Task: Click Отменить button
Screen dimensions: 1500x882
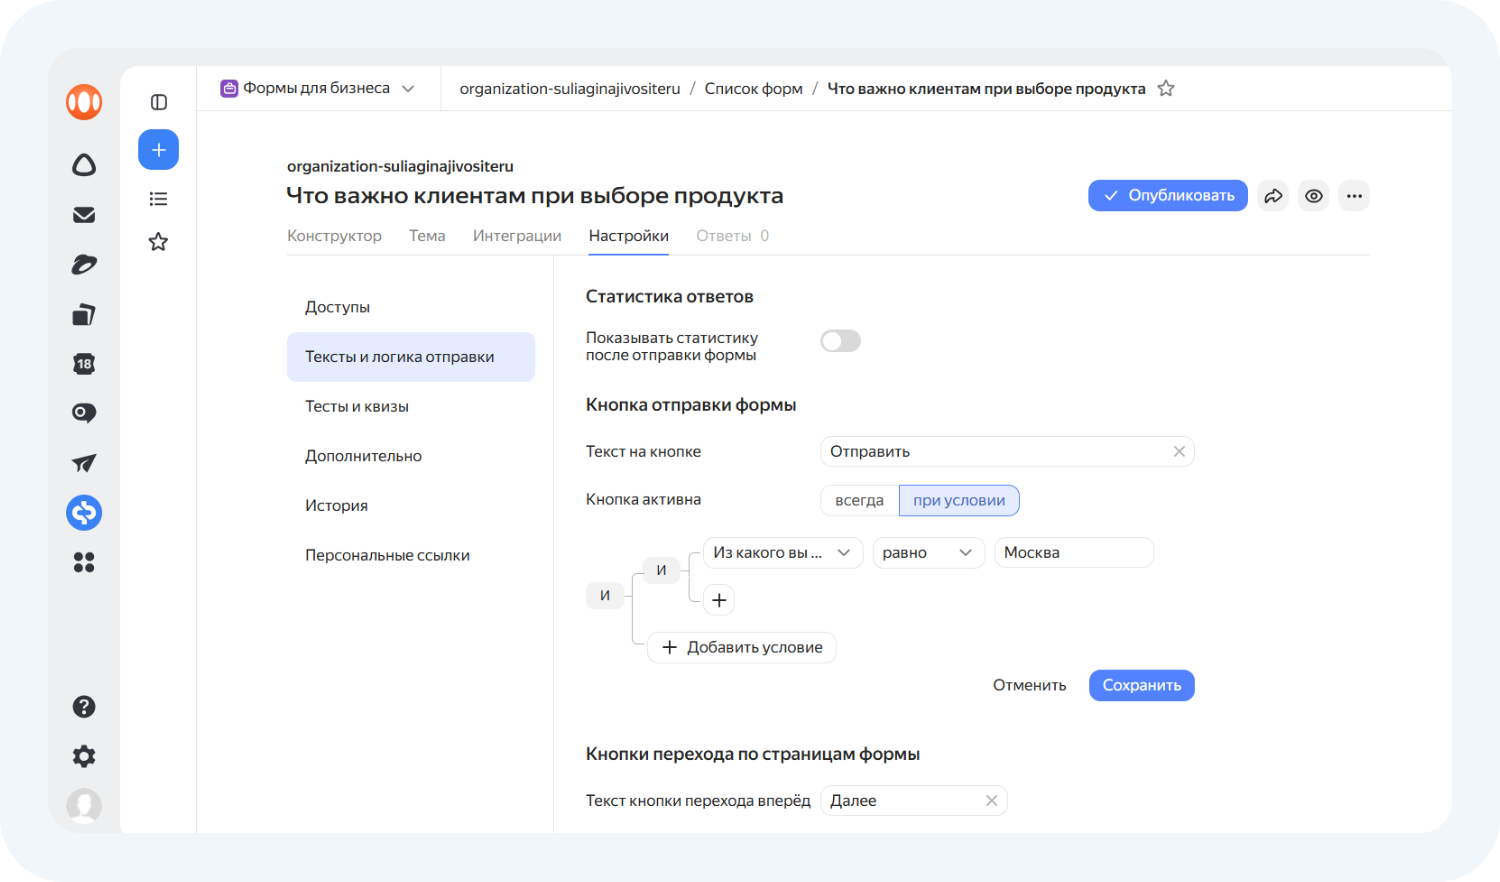Action: pyautogui.click(x=1029, y=686)
